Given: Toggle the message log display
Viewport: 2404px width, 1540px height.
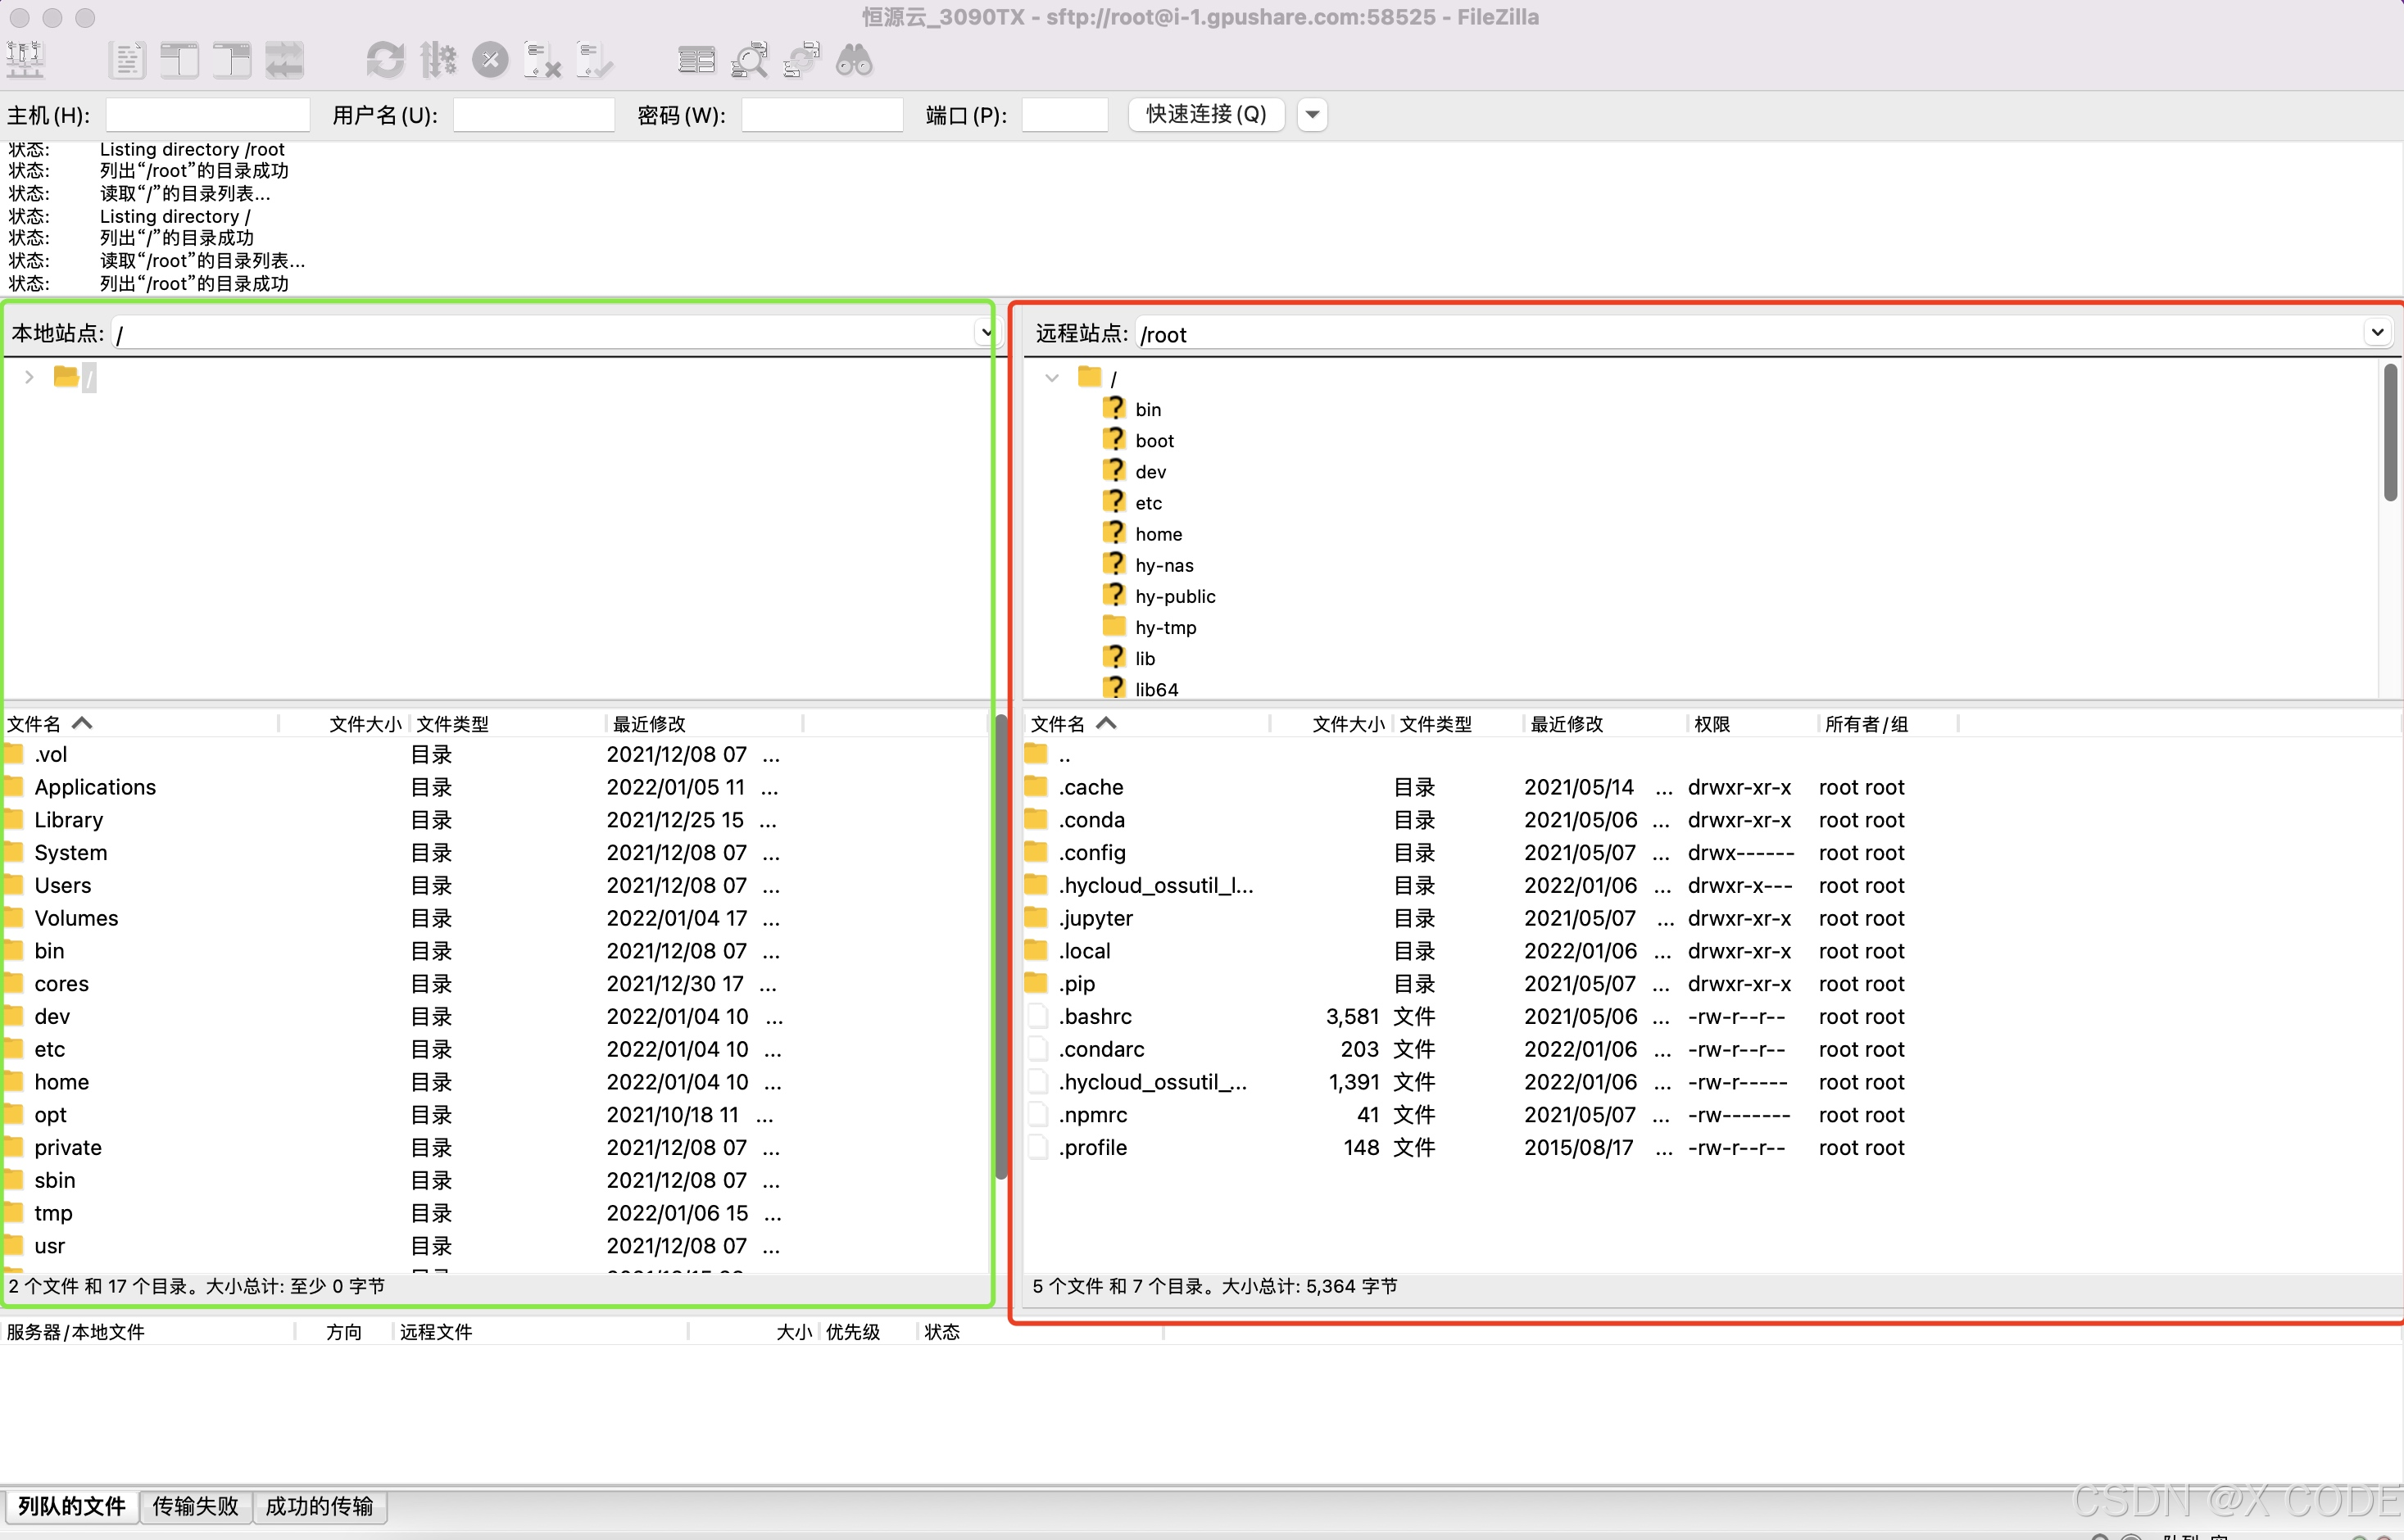Looking at the screenshot, I should pyautogui.click(x=127, y=60).
